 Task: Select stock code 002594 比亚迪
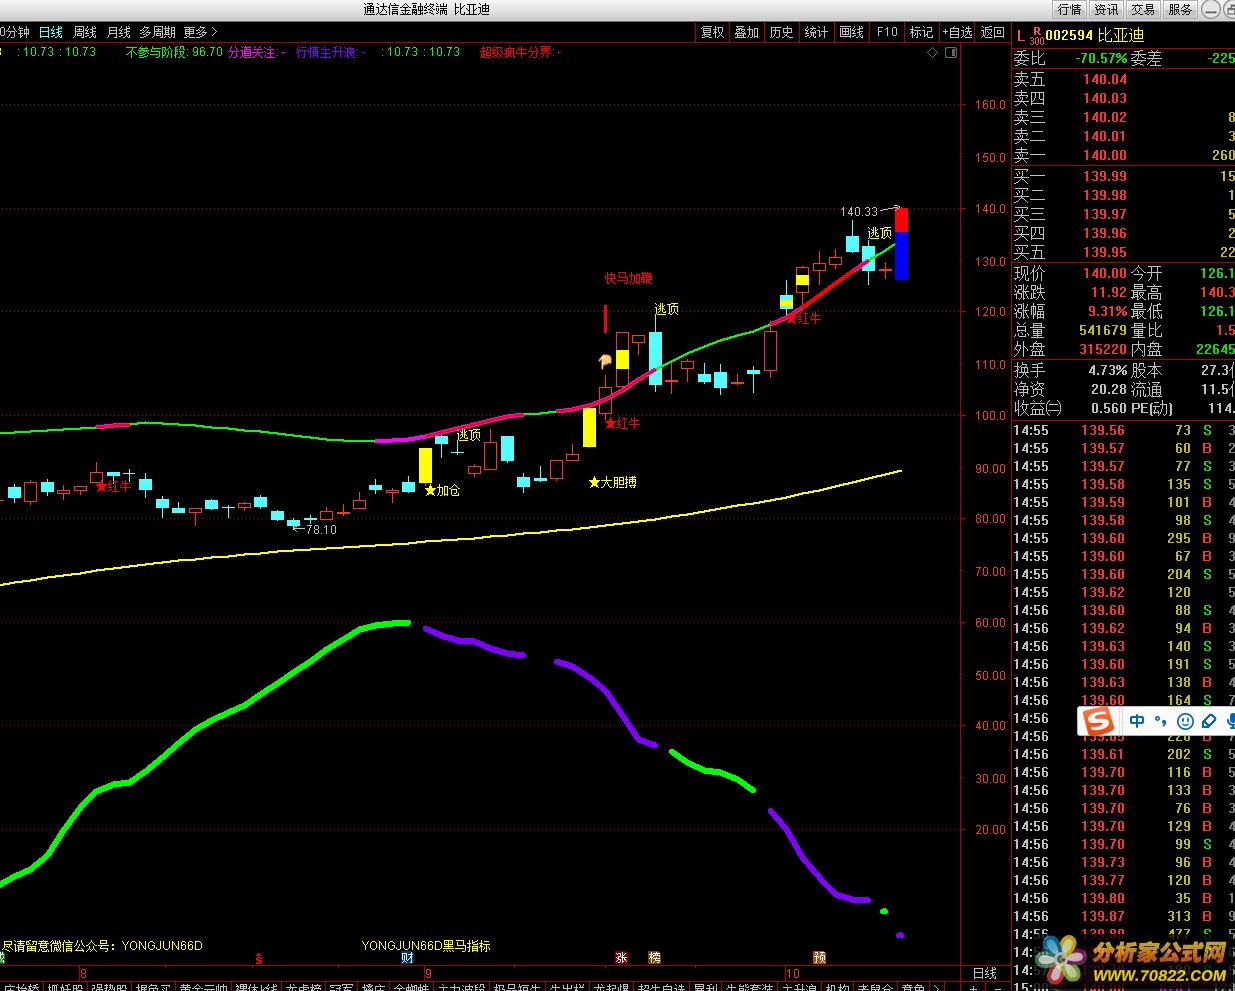coord(1094,35)
